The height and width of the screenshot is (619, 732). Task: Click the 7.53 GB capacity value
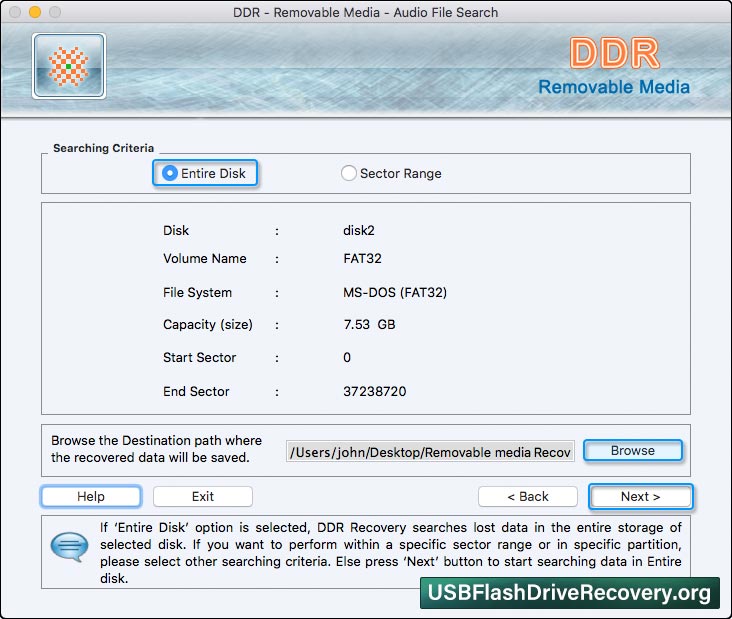point(369,324)
